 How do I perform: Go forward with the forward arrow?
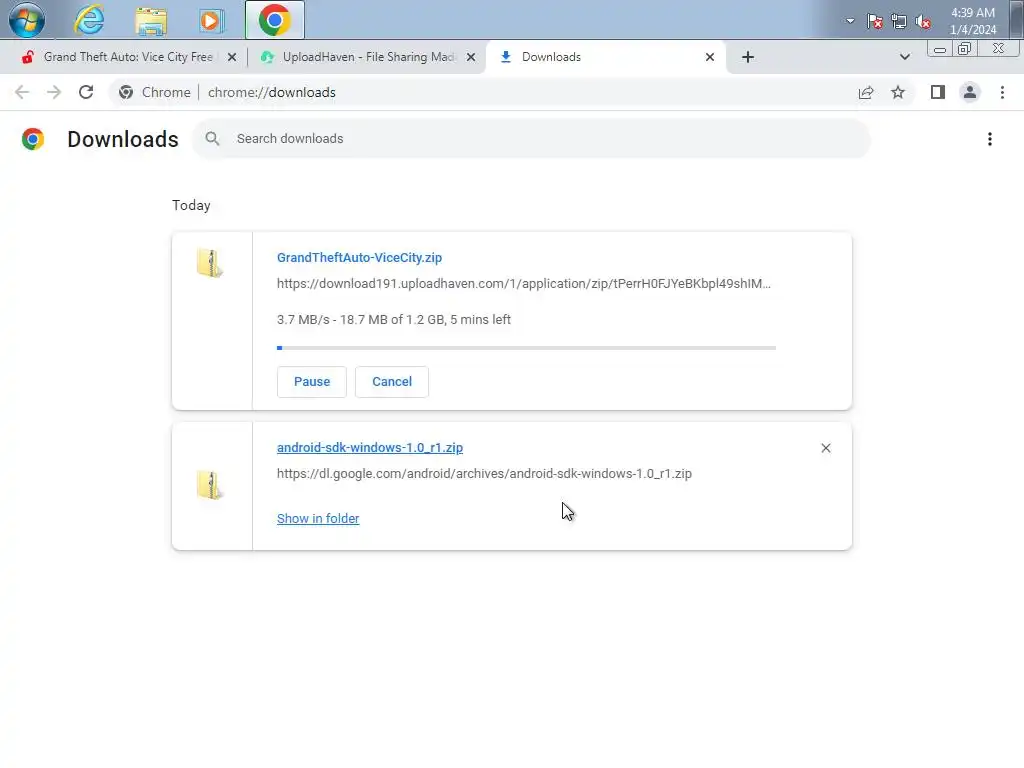54,92
